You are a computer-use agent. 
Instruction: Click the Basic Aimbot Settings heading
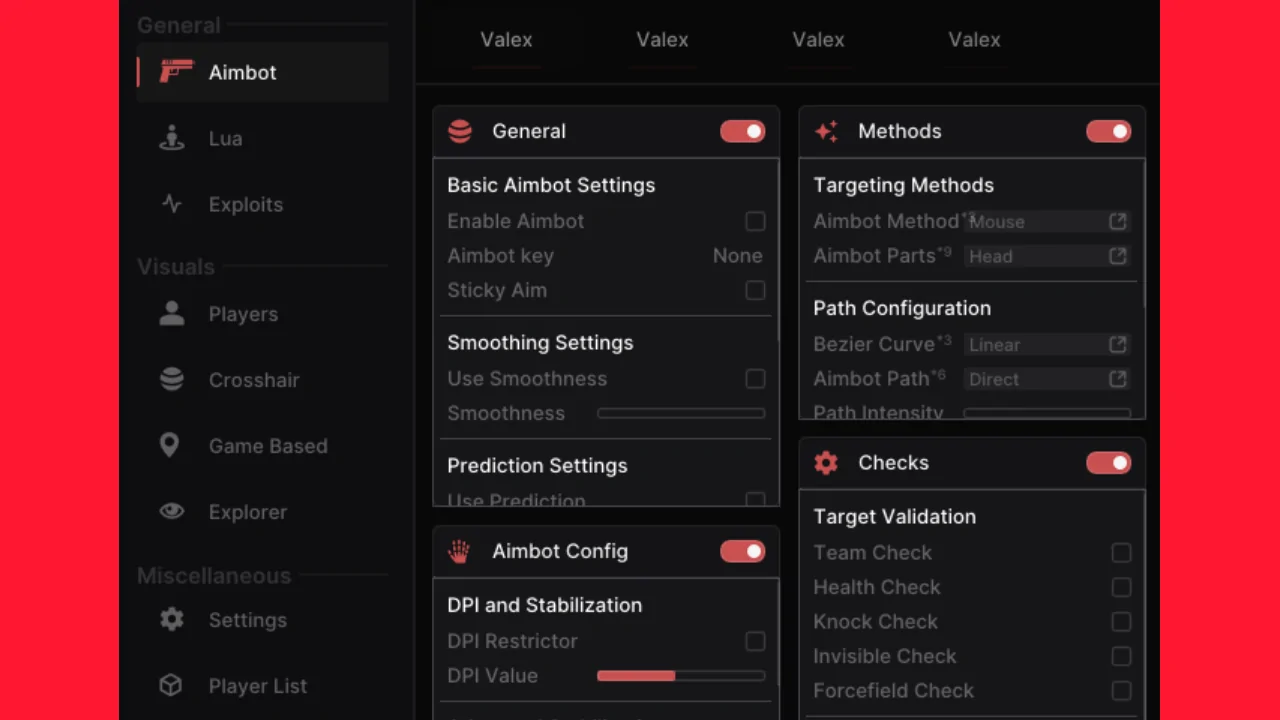click(x=551, y=185)
